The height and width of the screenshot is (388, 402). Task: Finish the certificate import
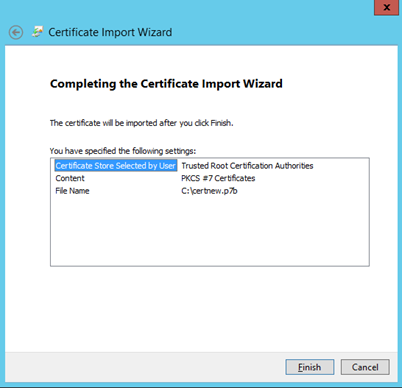tap(310, 367)
